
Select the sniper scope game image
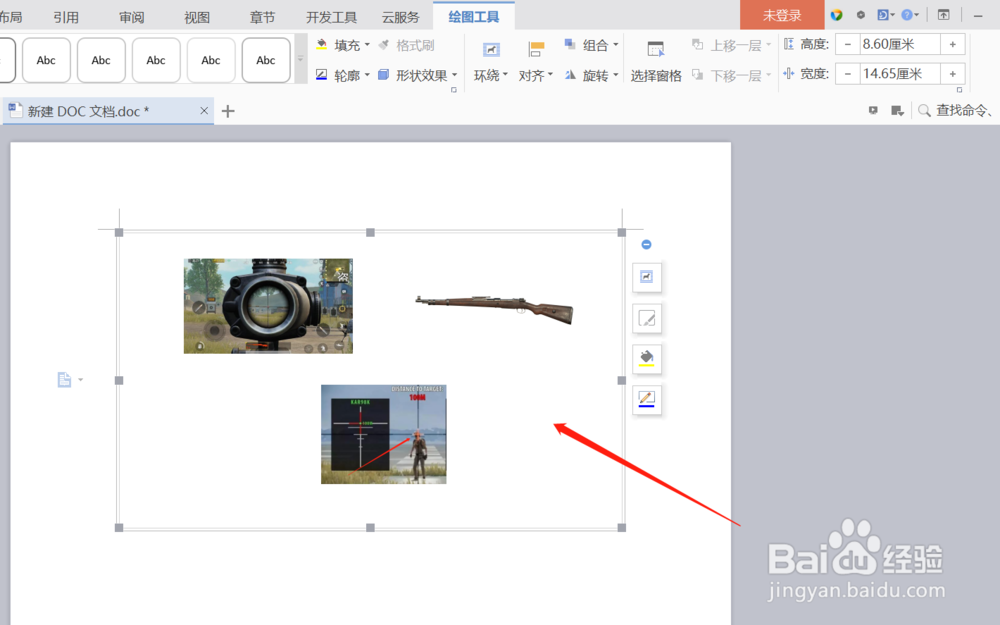pyautogui.click(x=268, y=305)
